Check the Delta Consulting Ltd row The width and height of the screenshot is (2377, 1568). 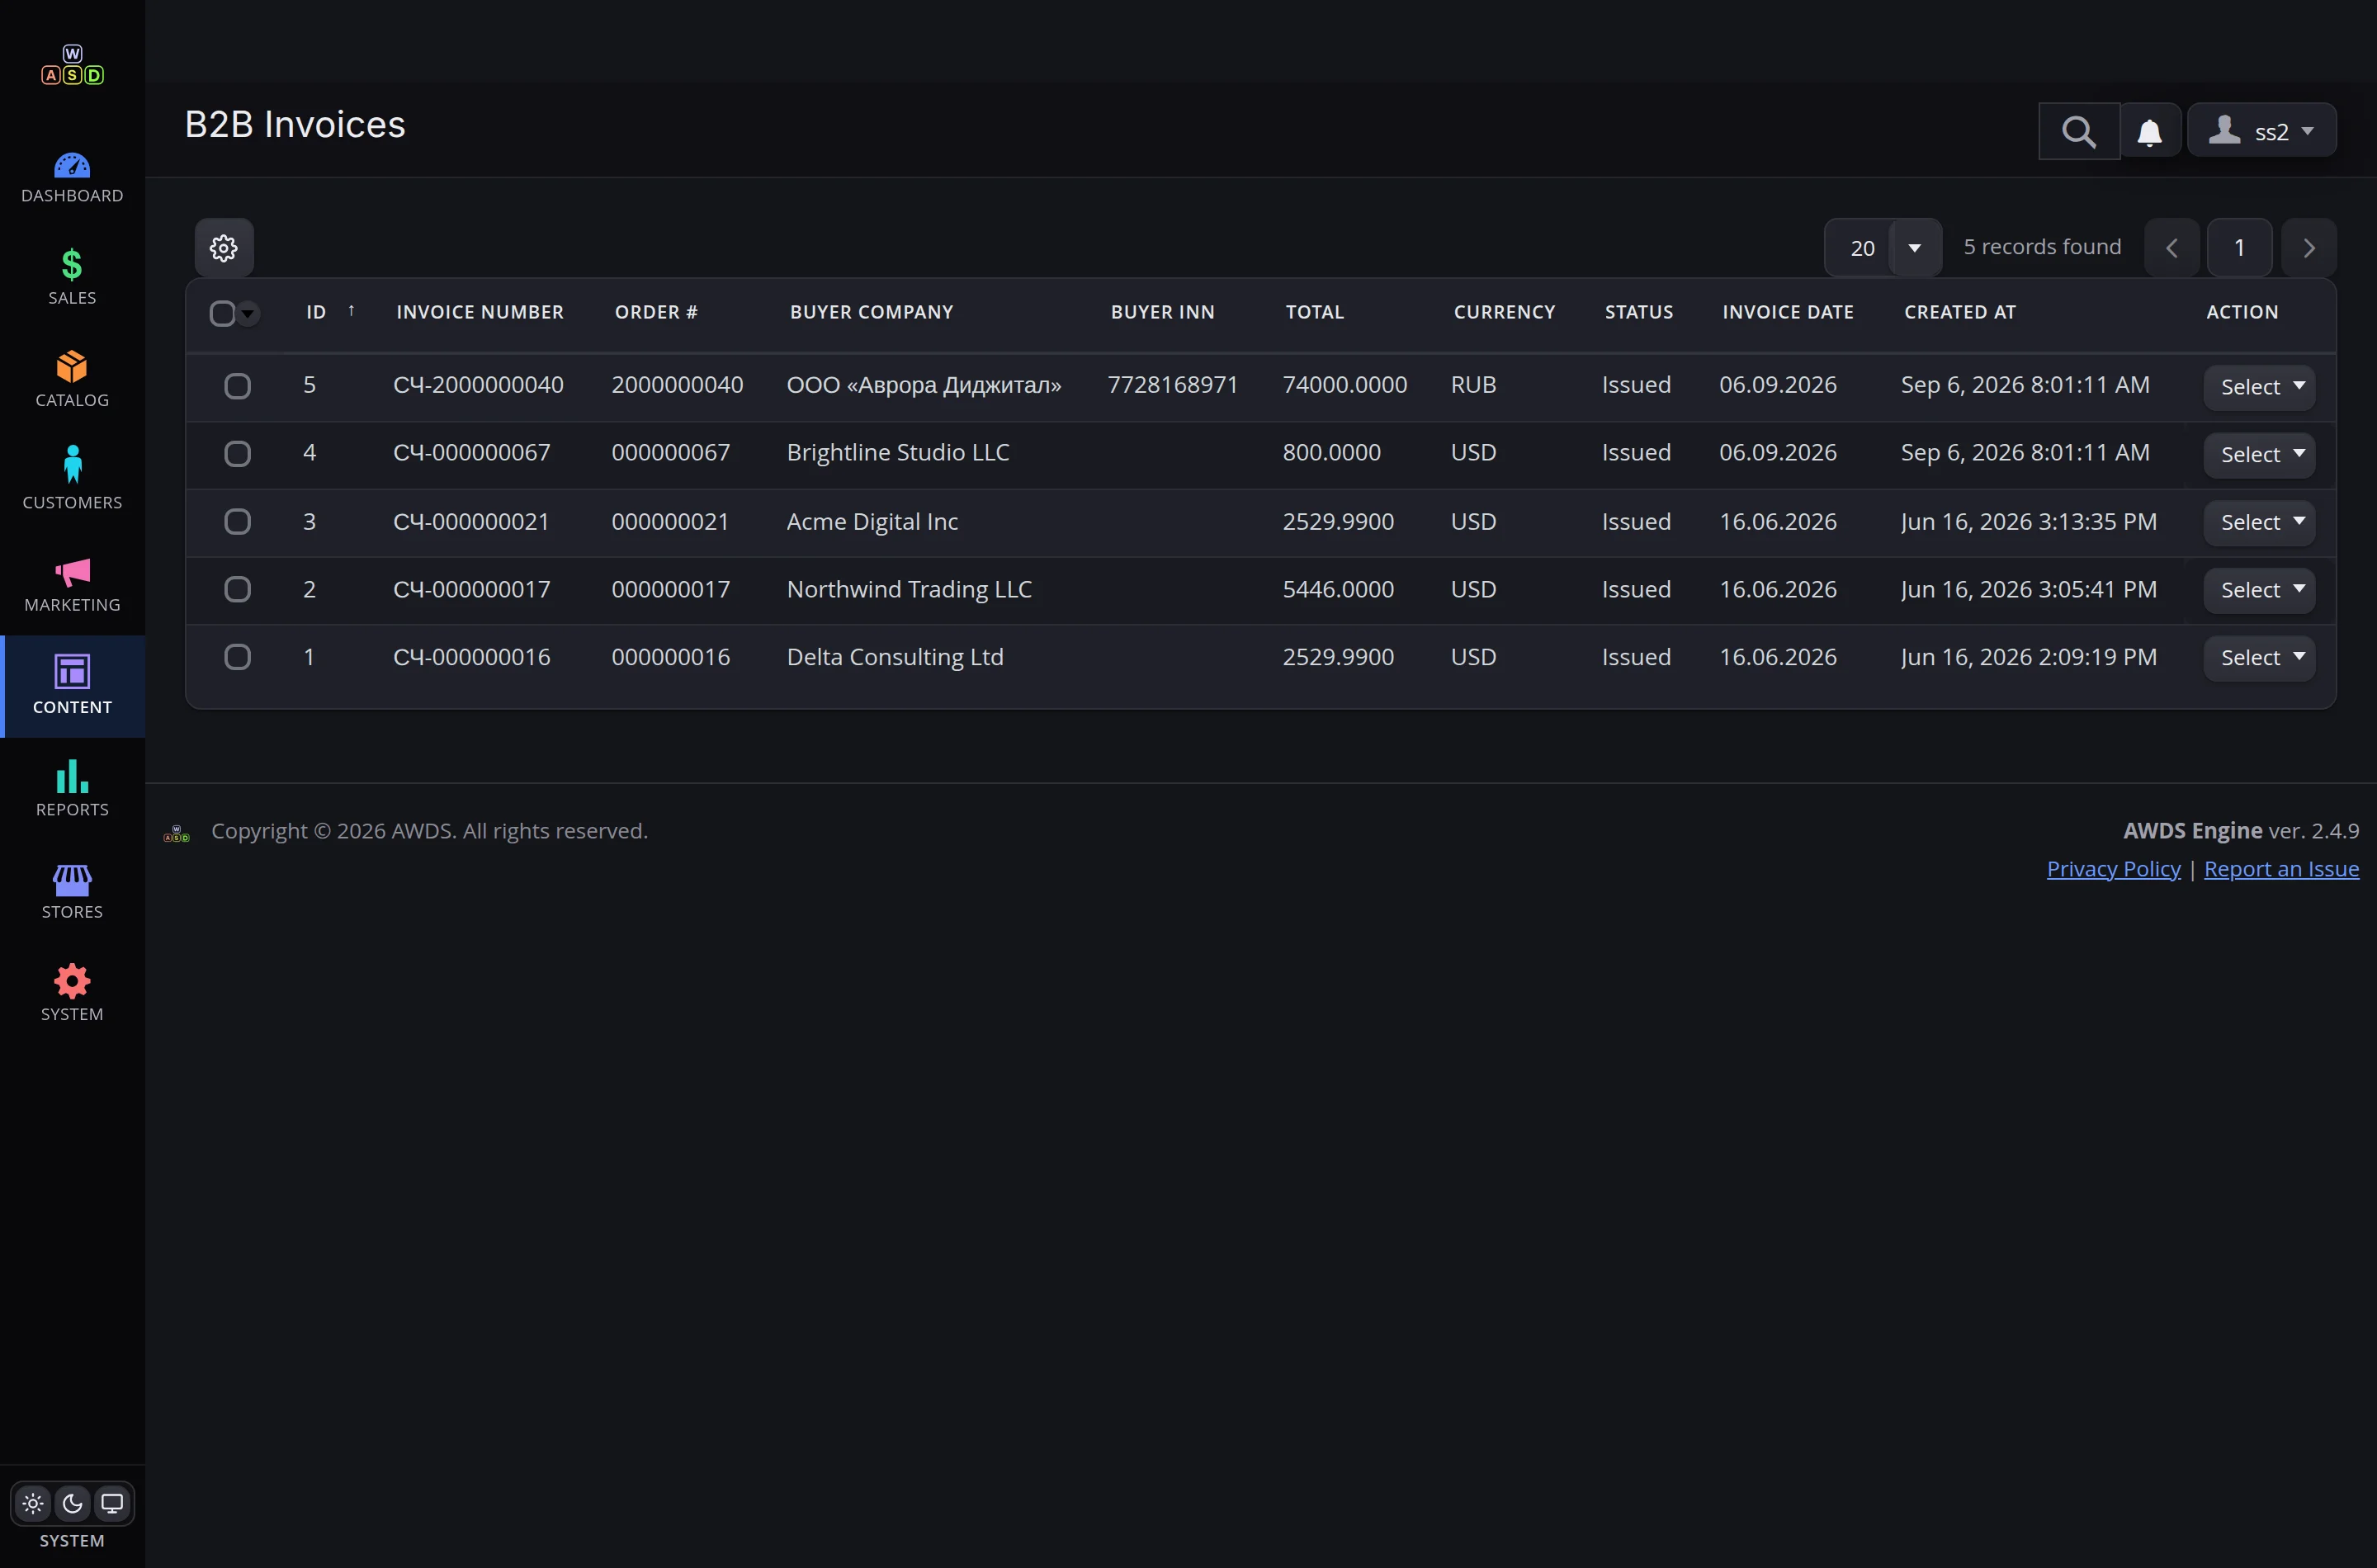237,657
